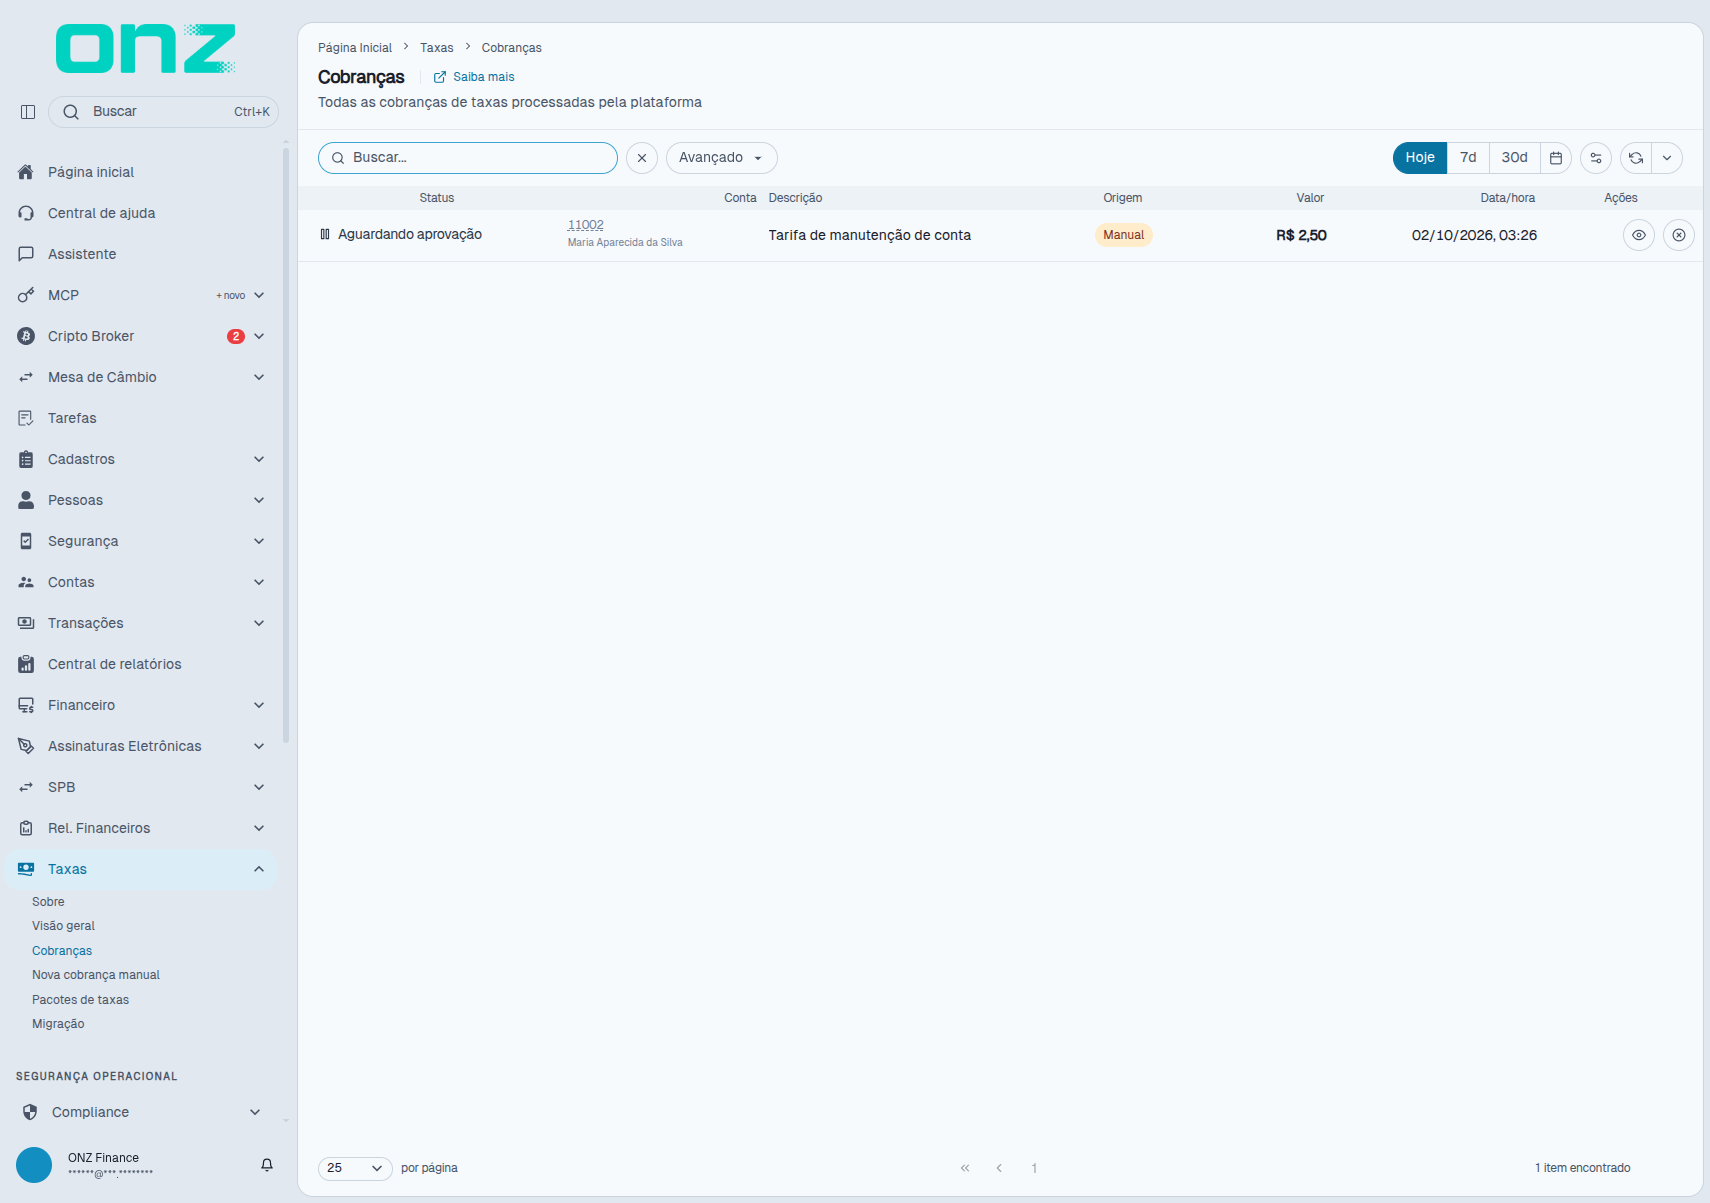The image size is (1710, 1203).
Task: Sort by Valor column header
Action: coord(1310,198)
